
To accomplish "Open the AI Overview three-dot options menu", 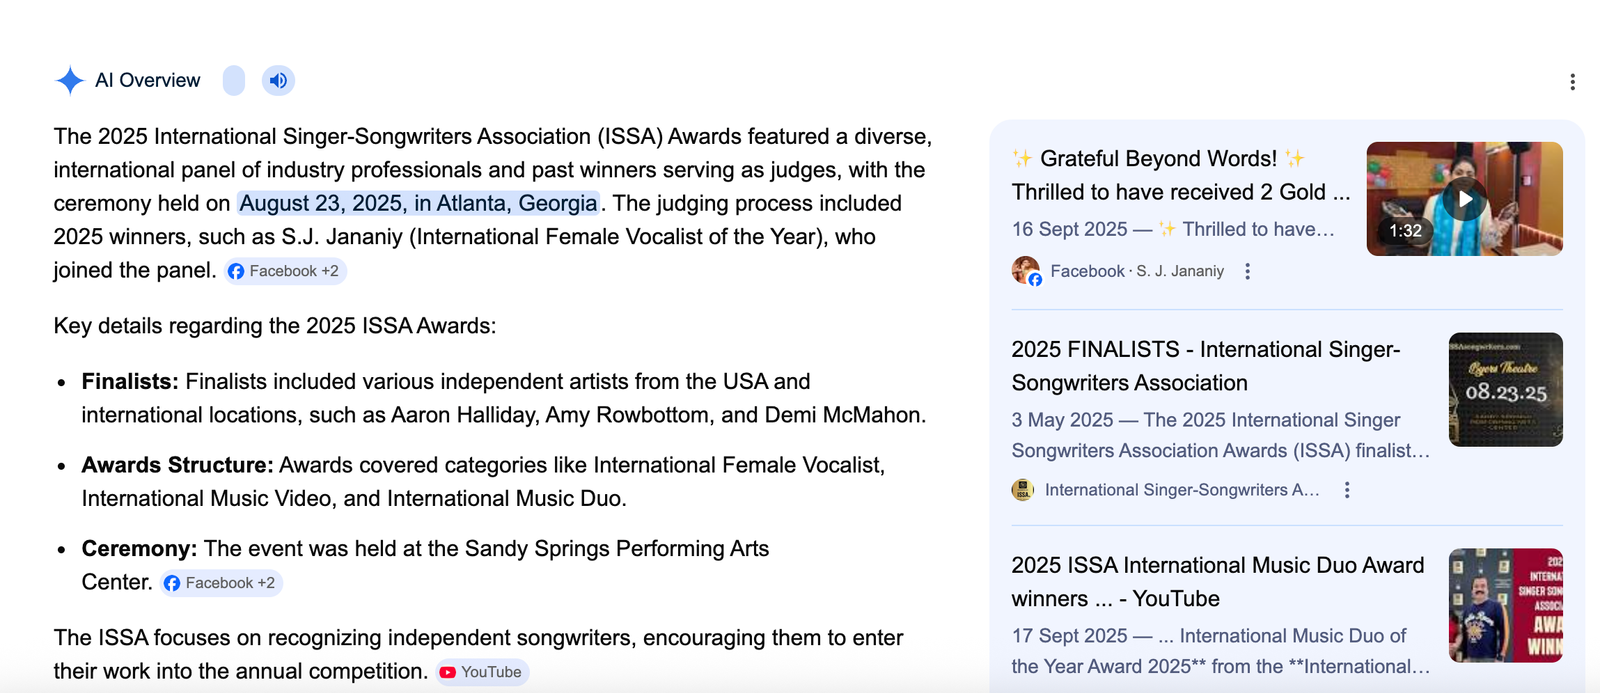I will coord(1572,82).
